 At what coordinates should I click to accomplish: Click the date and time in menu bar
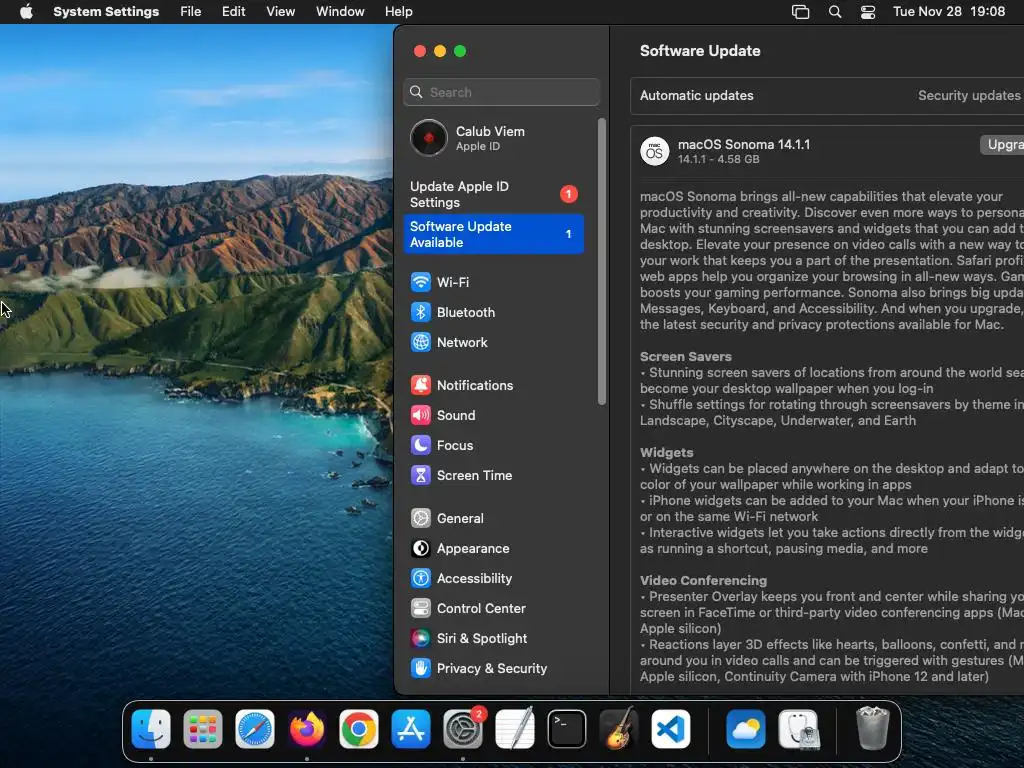[949, 12]
